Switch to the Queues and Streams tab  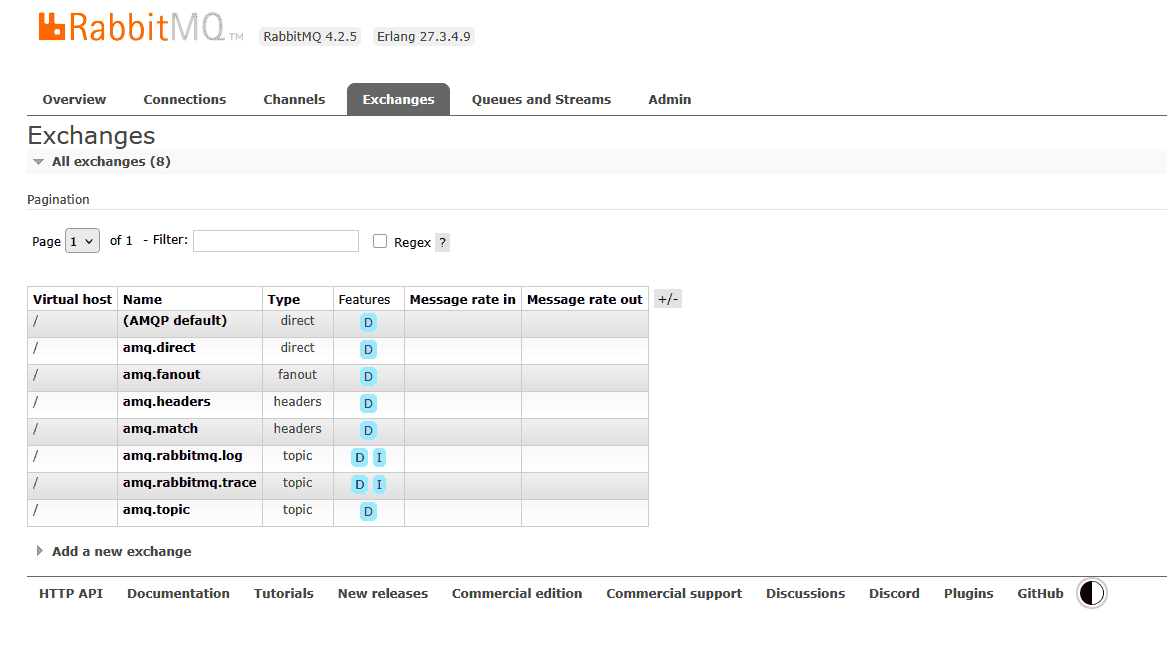coord(541,99)
